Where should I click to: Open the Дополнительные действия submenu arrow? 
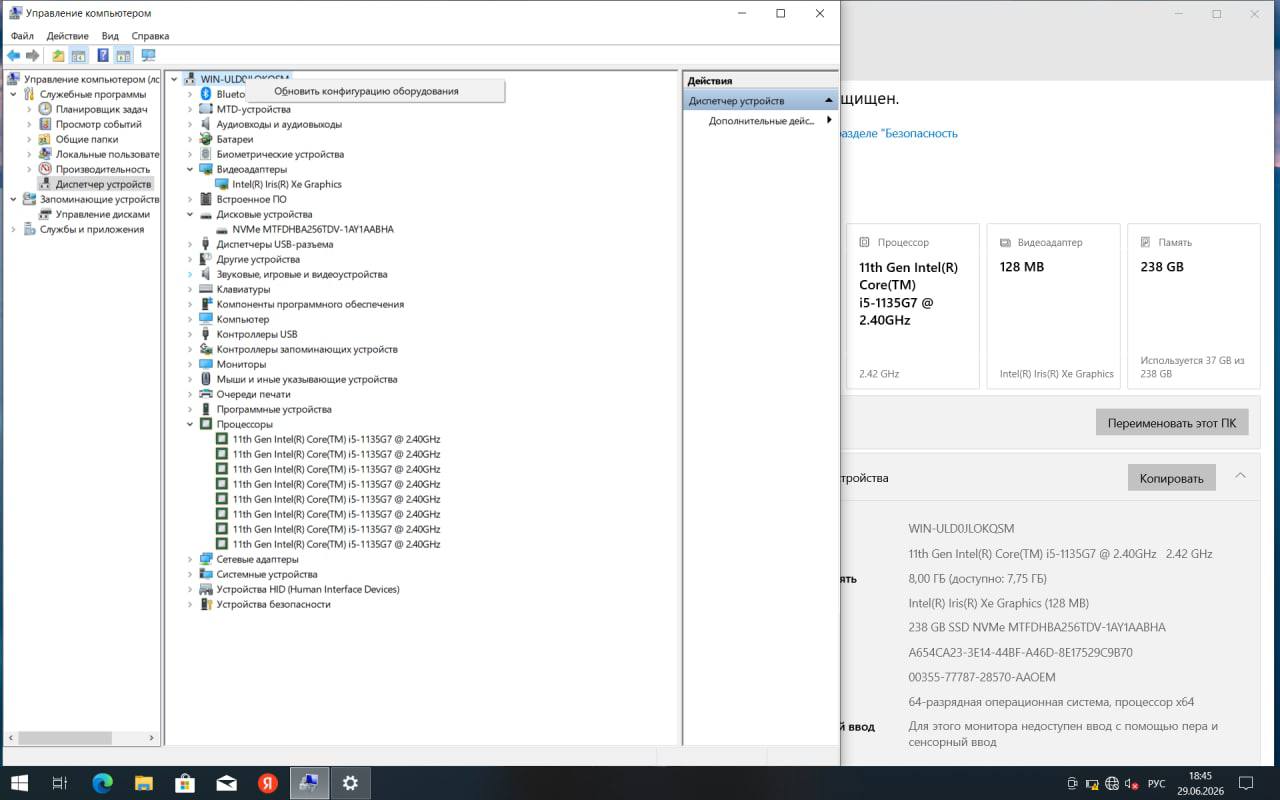(x=829, y=120)
